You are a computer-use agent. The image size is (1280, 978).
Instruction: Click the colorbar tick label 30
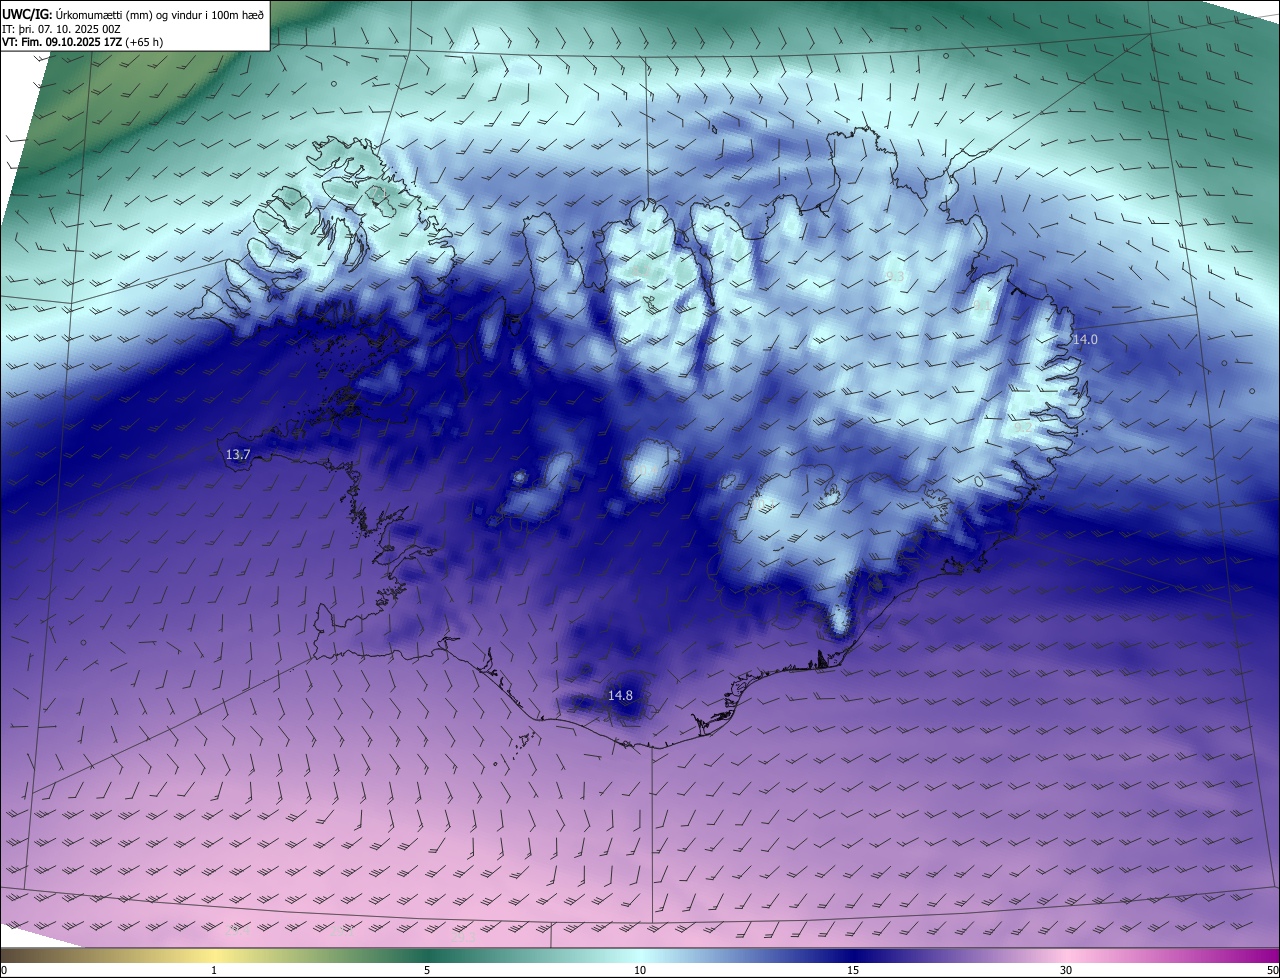point(1066,970)
